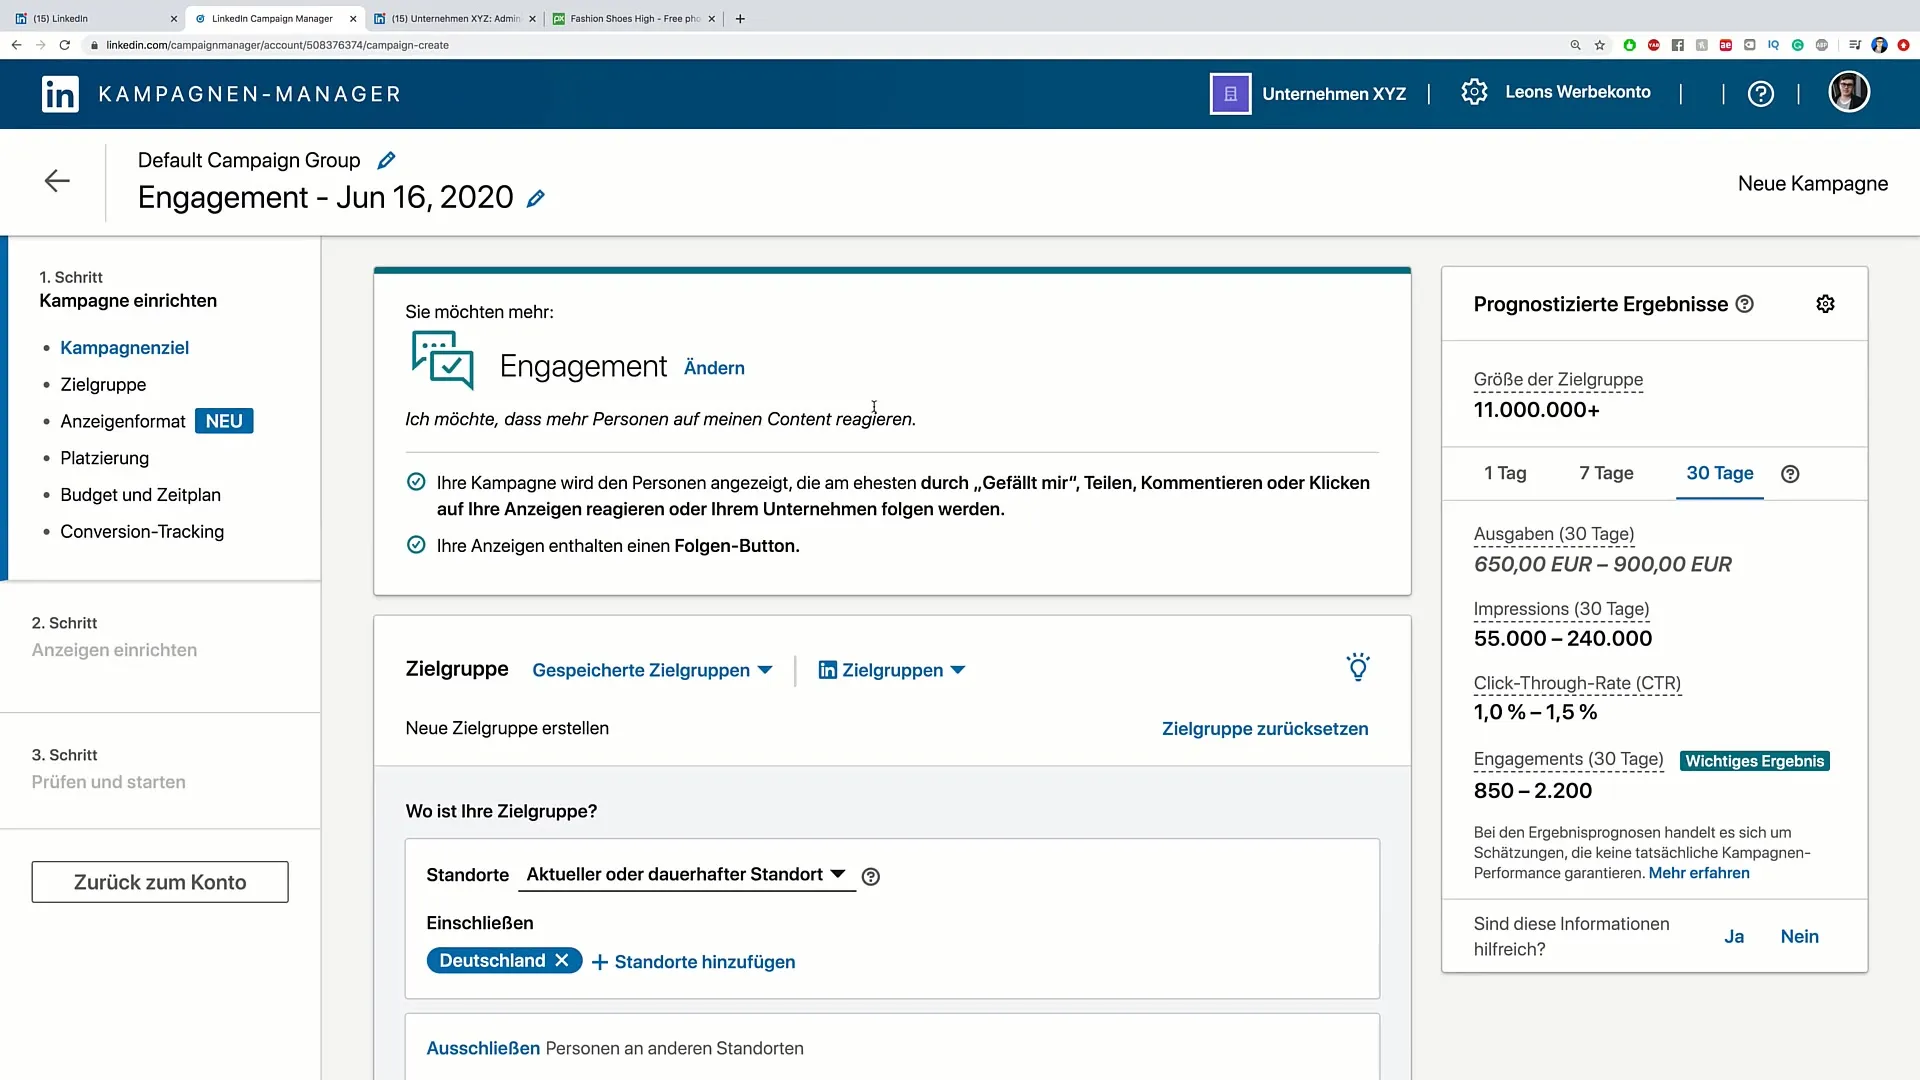Viewport: 1920px width, 1080px height.
Task: Click Ändern next to Engagement
Action: point(714,368)
